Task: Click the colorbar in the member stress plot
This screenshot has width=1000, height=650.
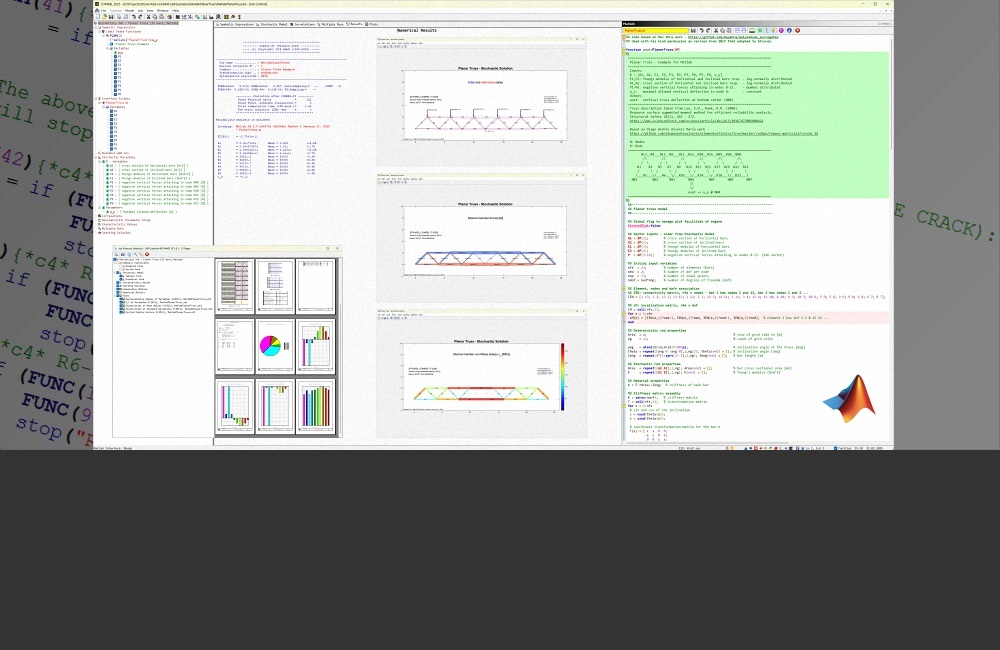Action: coord(562,377)
